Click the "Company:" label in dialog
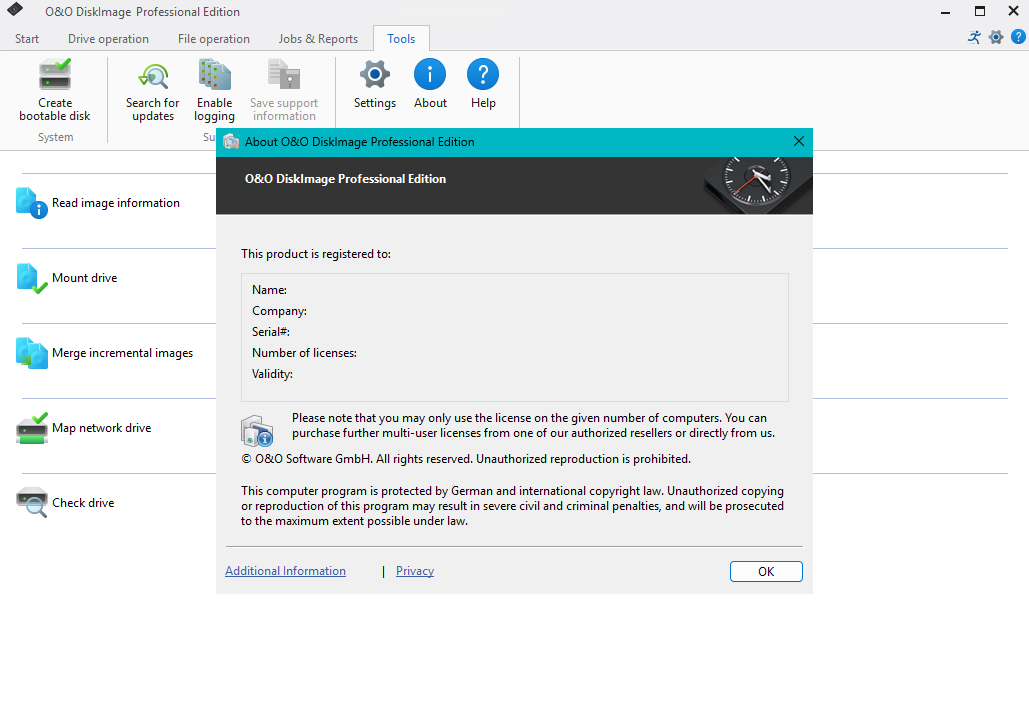 pyautogui.click(x=280, y=311)
